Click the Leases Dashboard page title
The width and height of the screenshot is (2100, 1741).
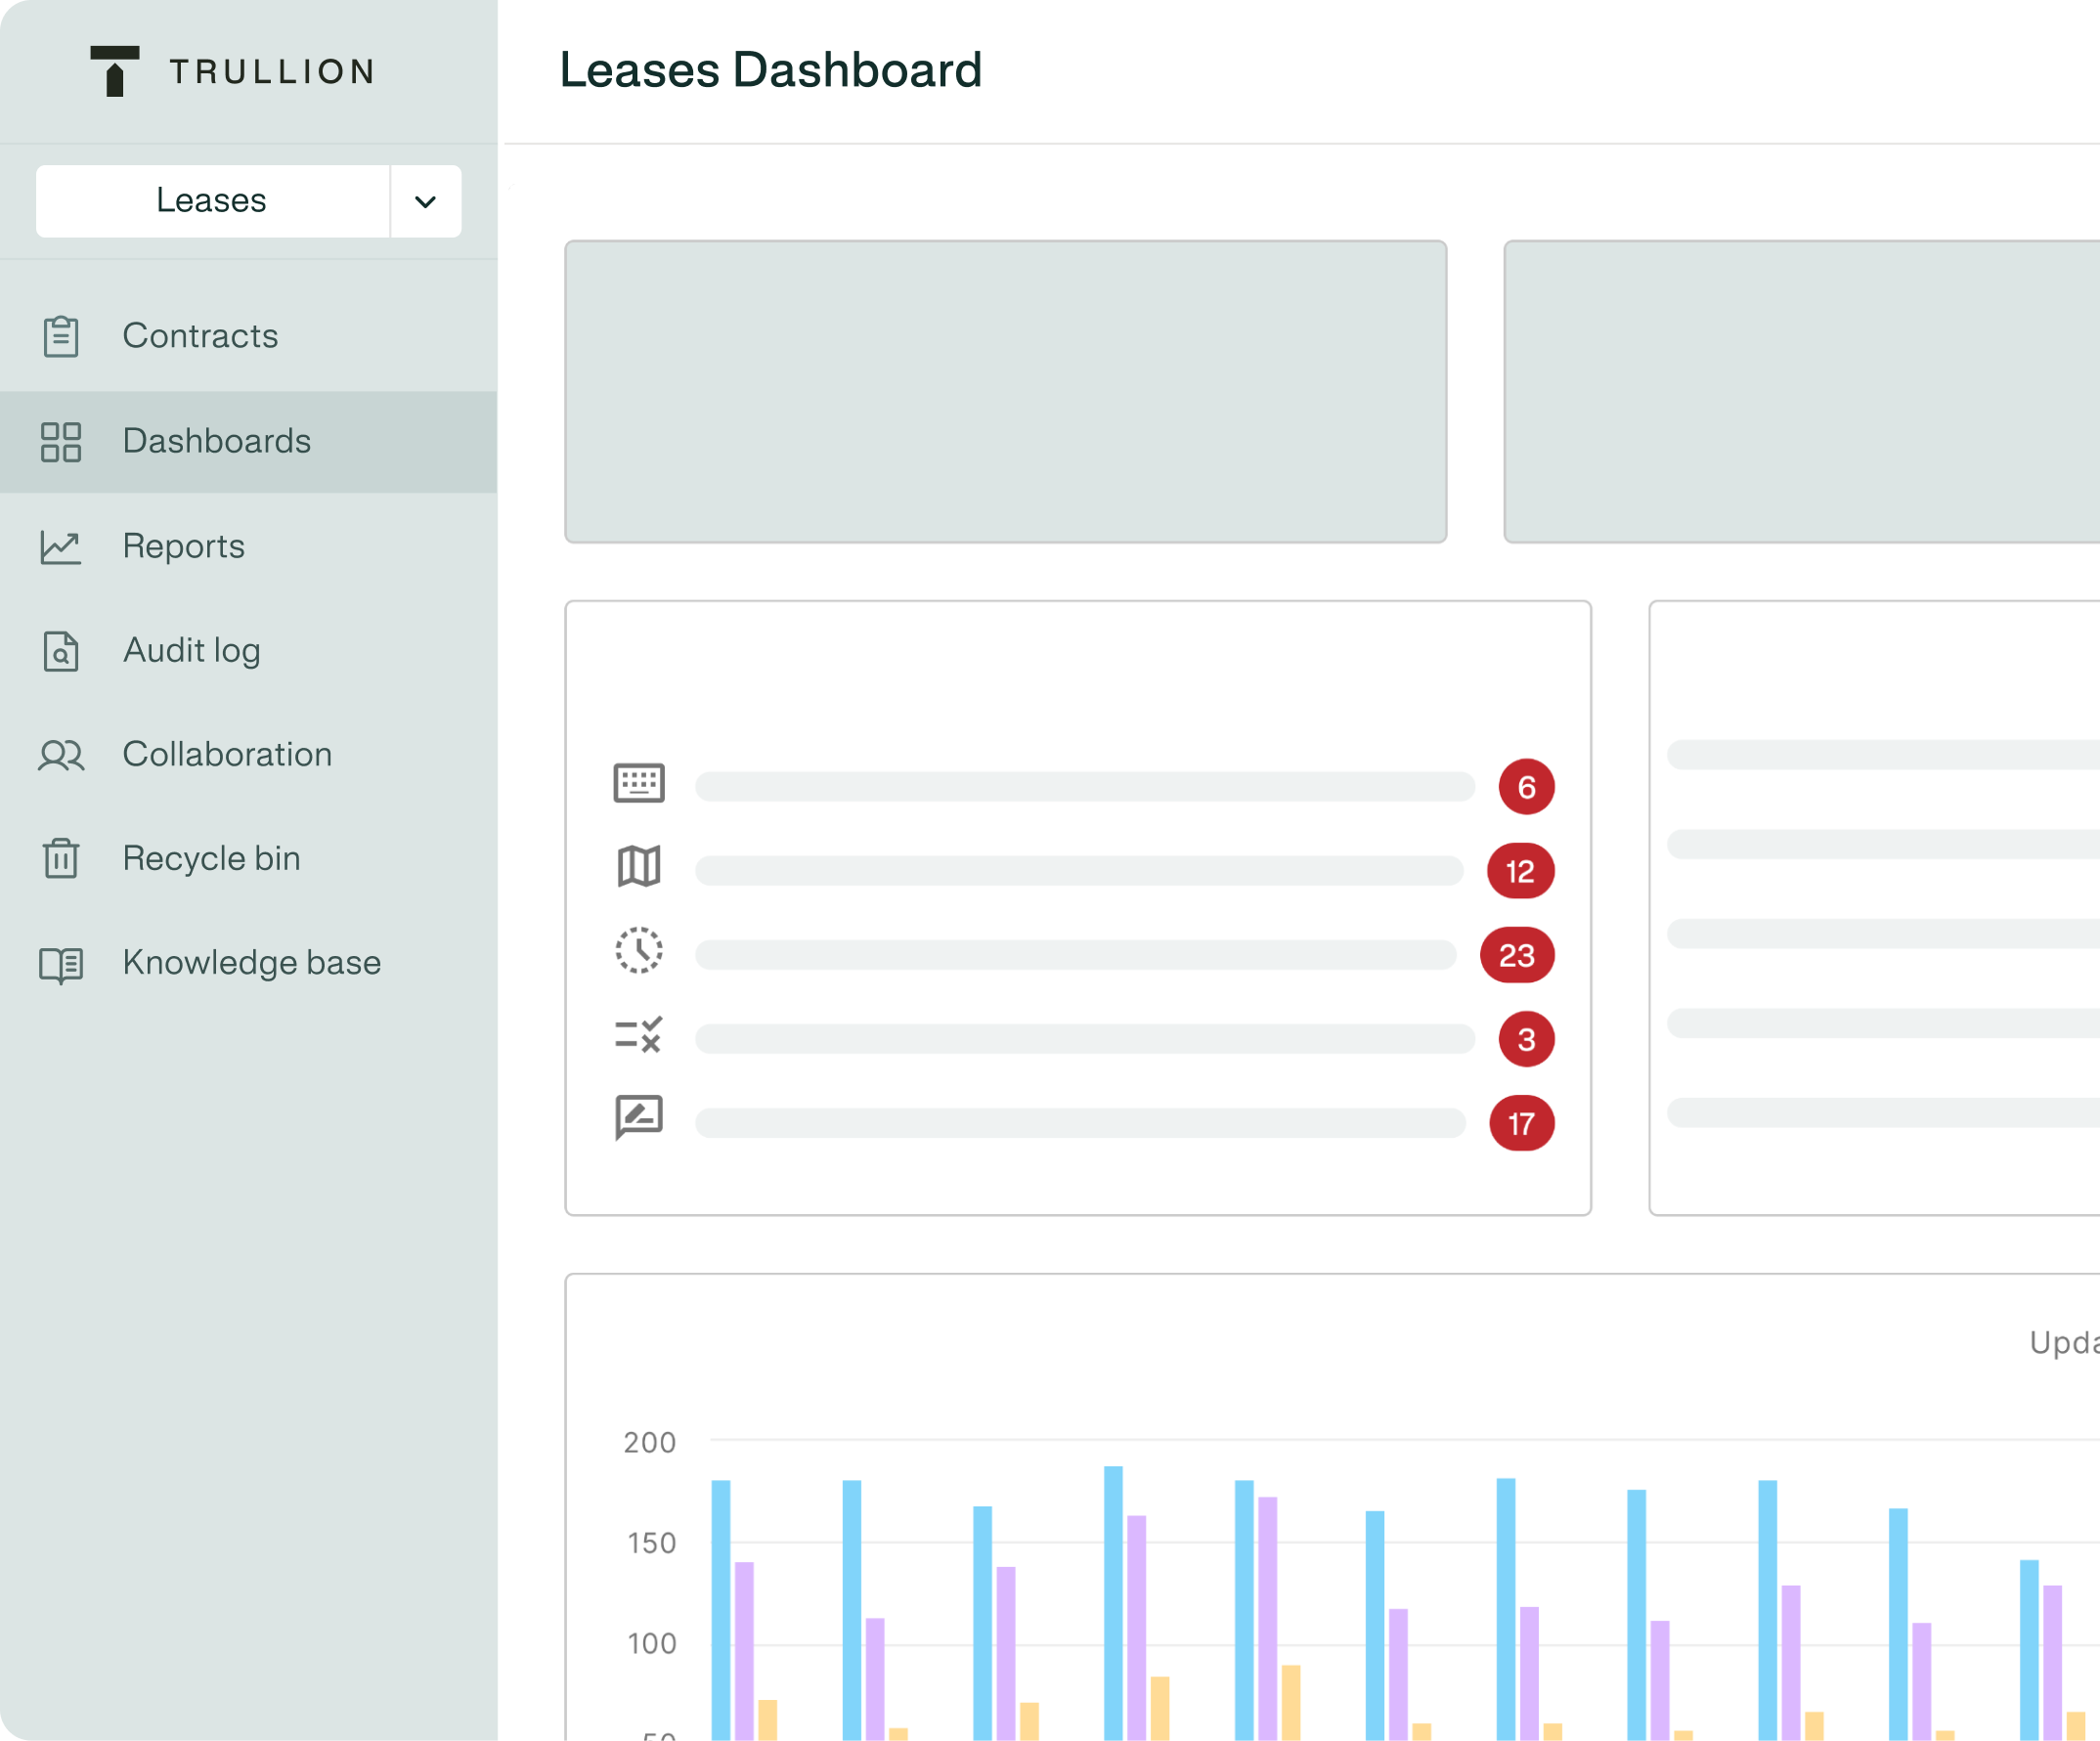770,70
